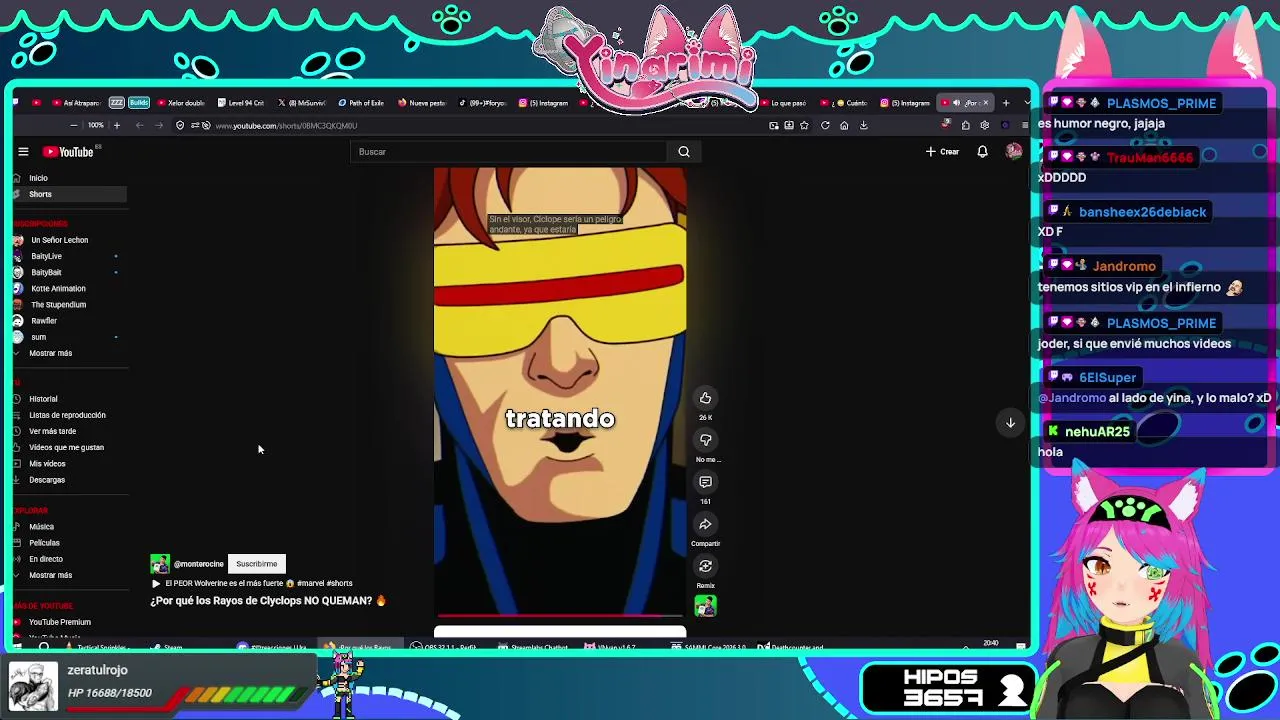Viewport: 1280px width, 720px height.
Task: Open the Short's audio source thumbnail
Action: [705, 606]
